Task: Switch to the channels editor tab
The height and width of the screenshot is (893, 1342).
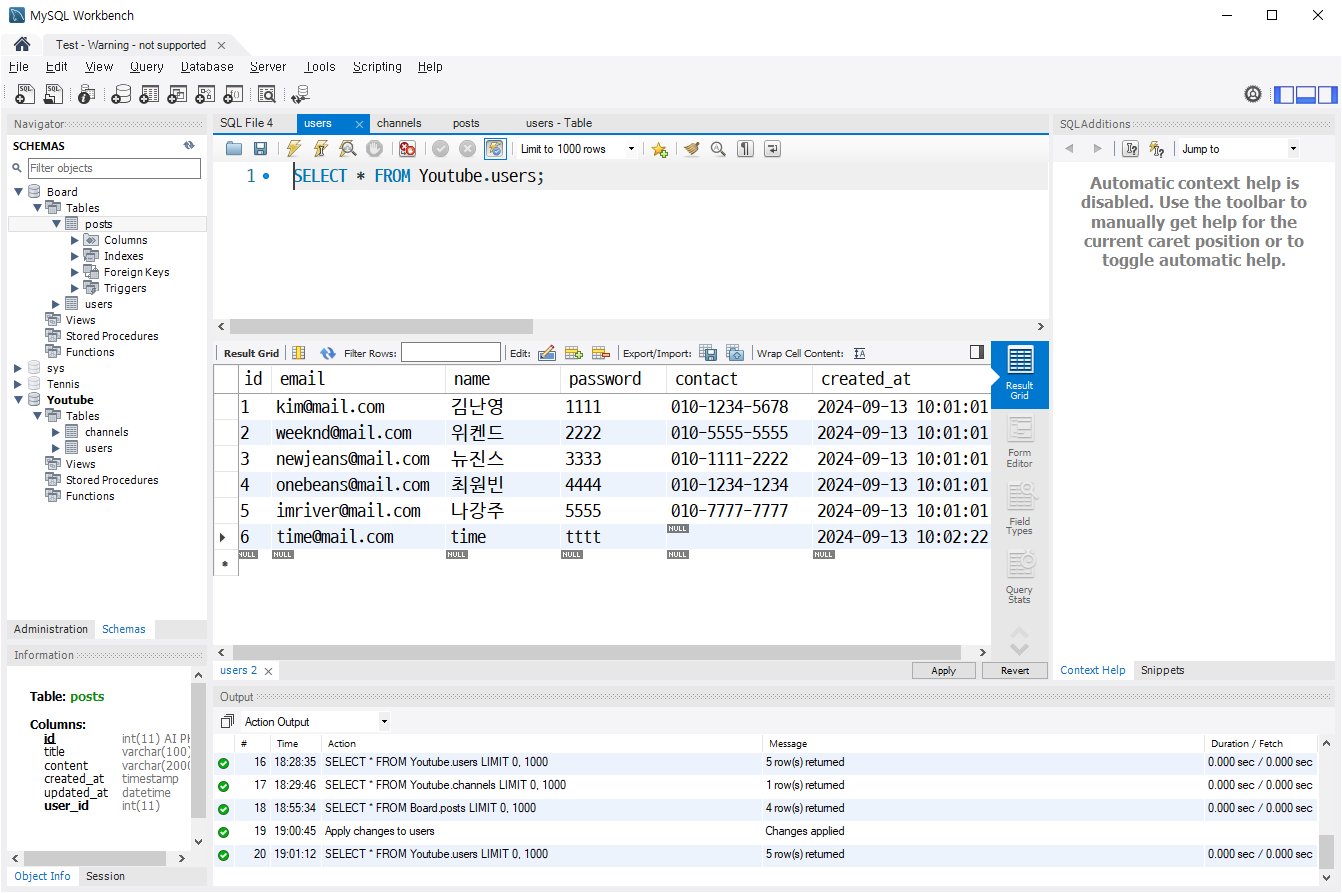Action: point(399,123)
